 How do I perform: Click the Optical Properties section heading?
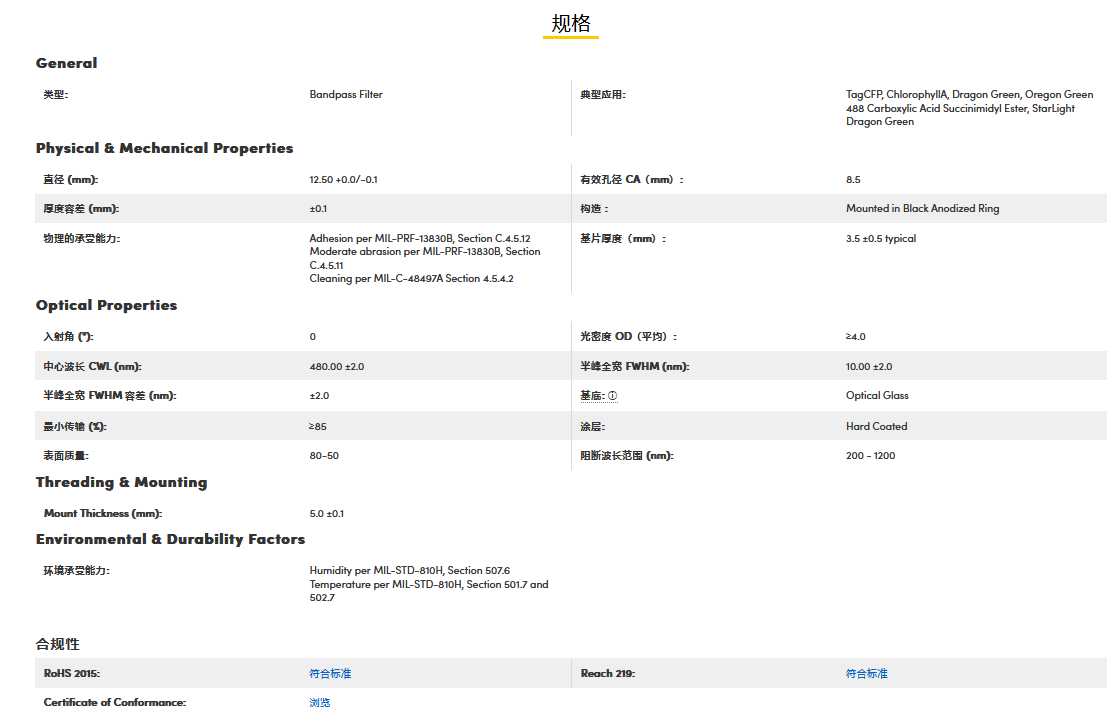(x=106, y=305)
